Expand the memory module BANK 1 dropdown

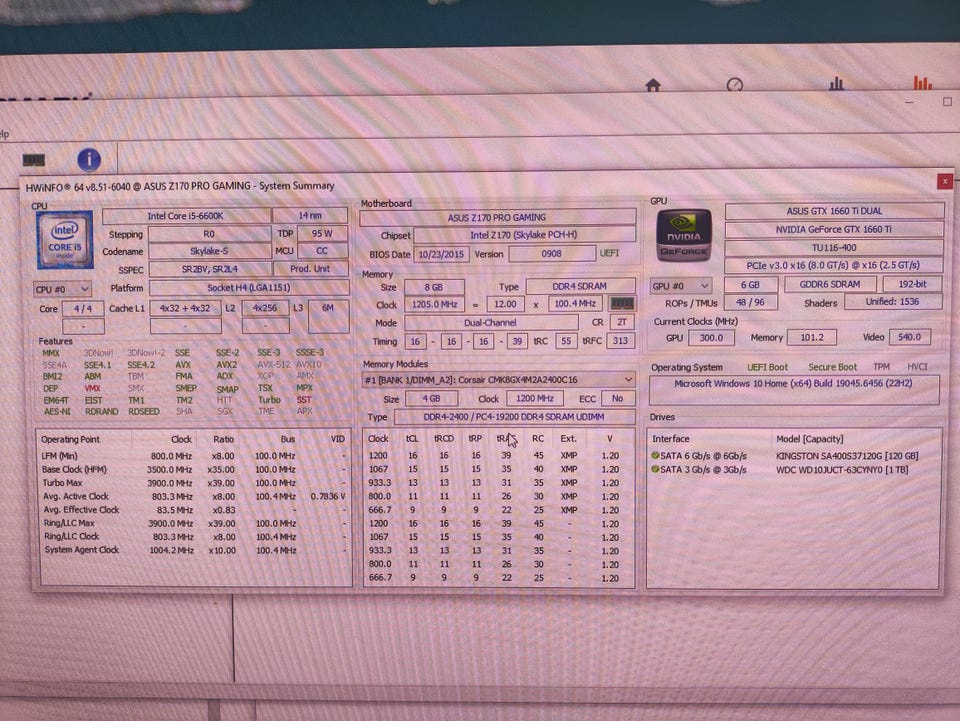498,380
